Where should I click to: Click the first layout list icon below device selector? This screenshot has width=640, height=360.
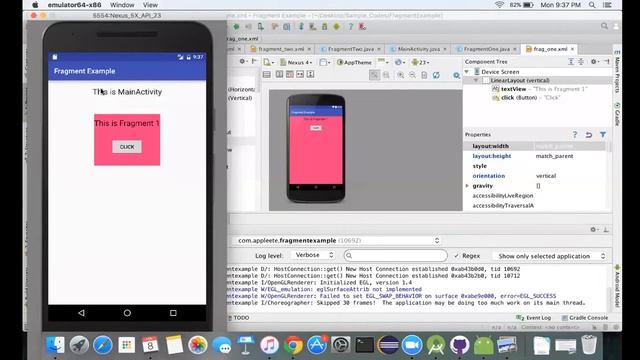click(x=267, y=74)
